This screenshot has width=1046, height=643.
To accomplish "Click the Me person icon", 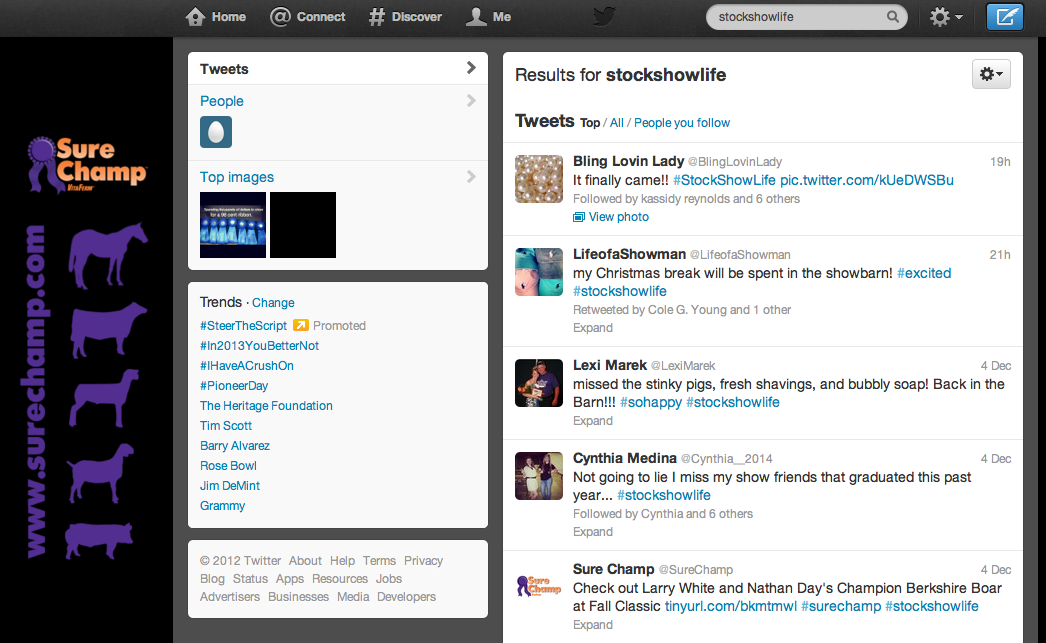I will coord(476,17).
